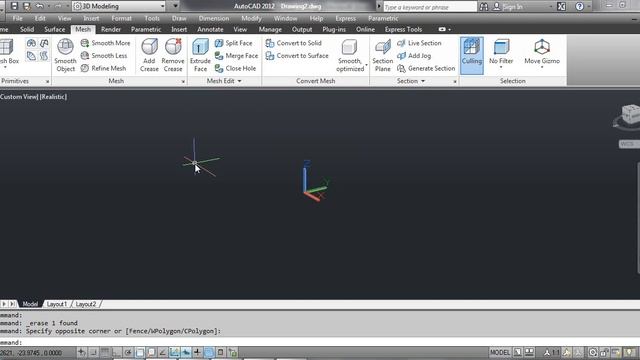Click the binoculars search icon
Screen dimensions: 640x360
coord(484,7)
